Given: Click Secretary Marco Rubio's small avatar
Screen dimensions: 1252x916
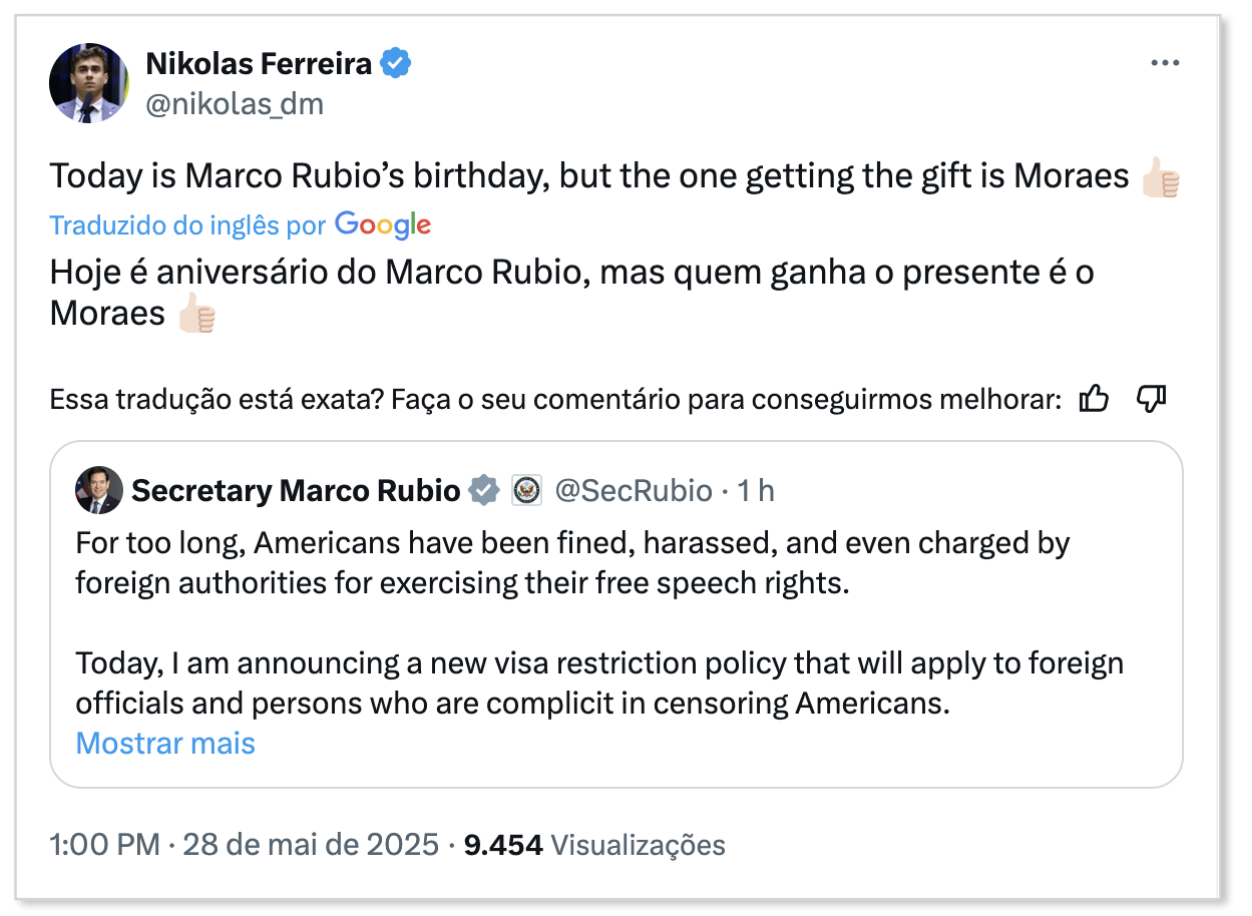Looking at the screenshot, I should (99, 490).
